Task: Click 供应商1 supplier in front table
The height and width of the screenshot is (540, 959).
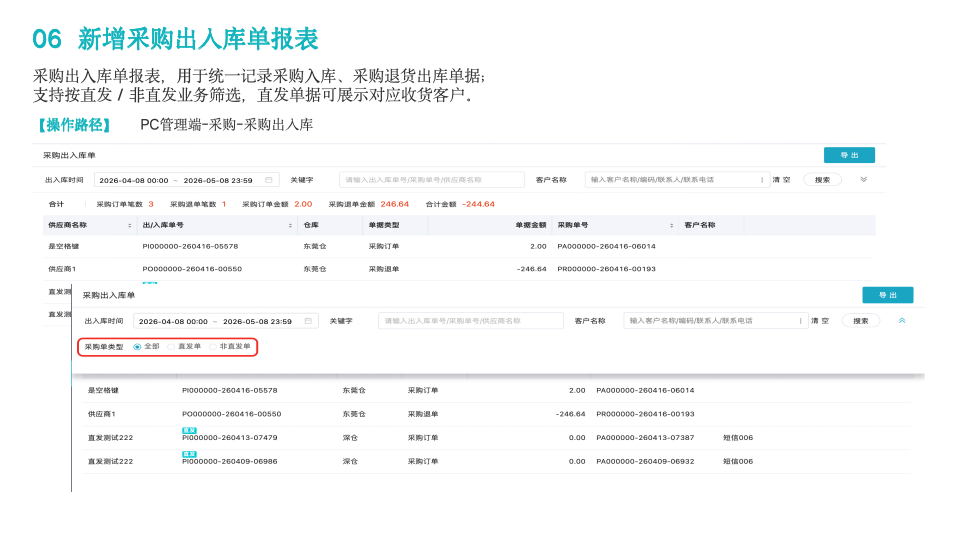Action: point(102,414)
